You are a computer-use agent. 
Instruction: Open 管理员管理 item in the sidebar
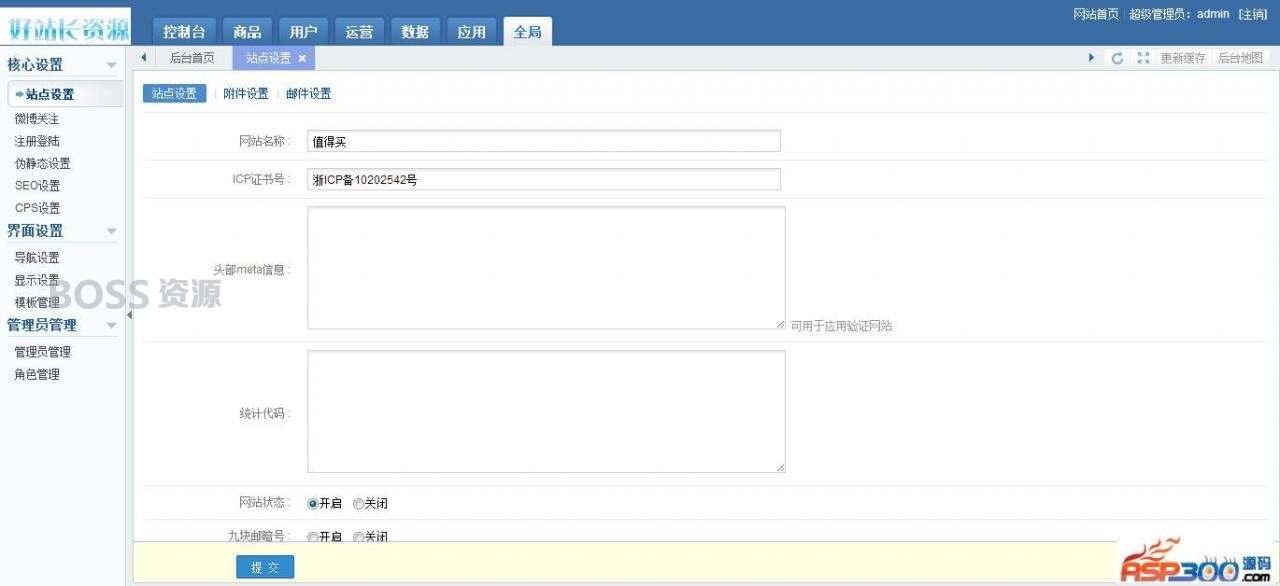click(42, 352)
